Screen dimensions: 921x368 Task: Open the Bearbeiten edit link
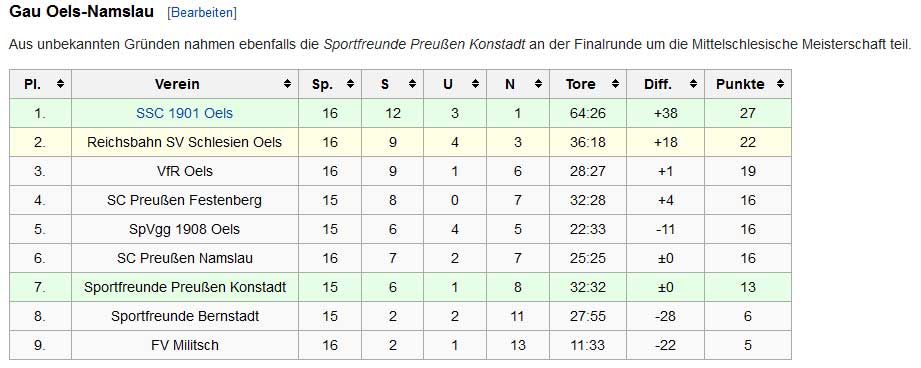202,13
